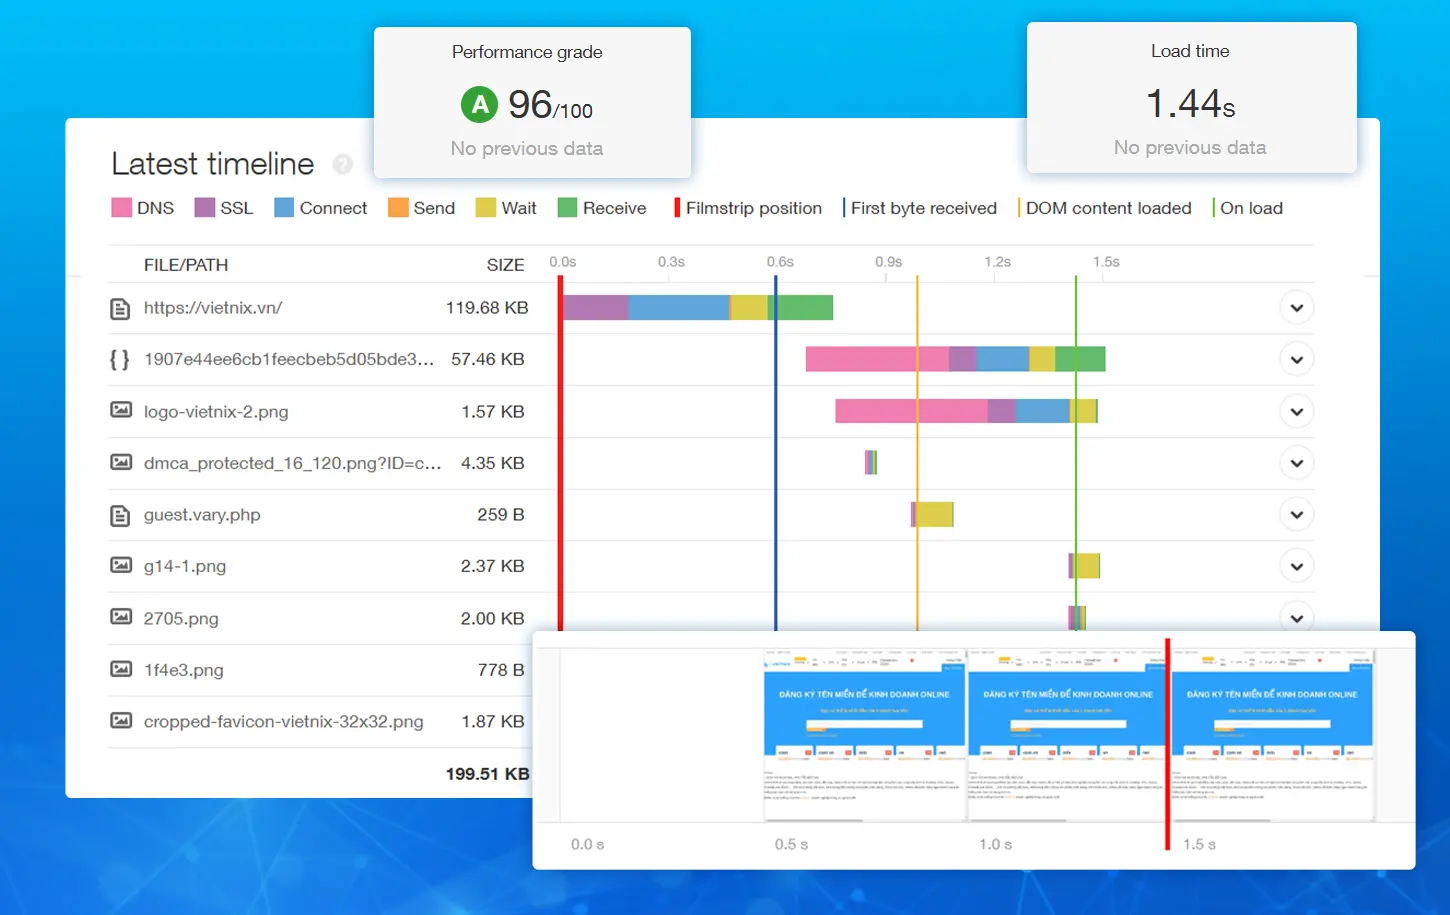Sort by the FILE/PATH column header
Viewport: 1450px width, 915px height.
click(x=186, y=265)
